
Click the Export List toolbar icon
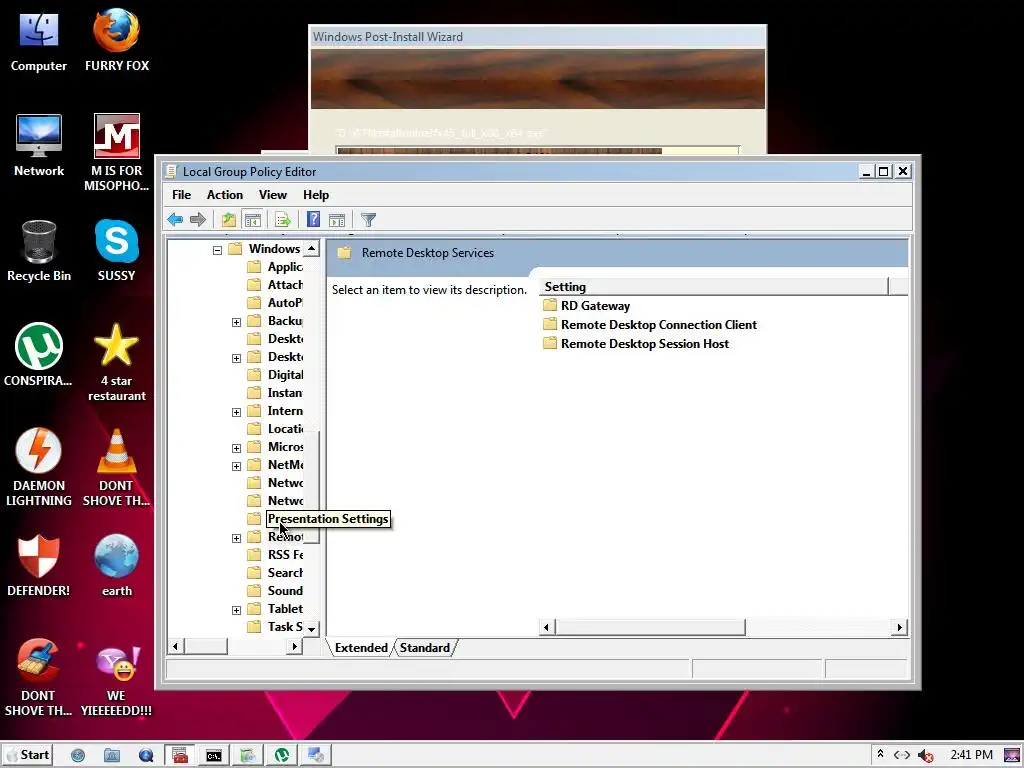pyautogui.click(x=283, y=219)
